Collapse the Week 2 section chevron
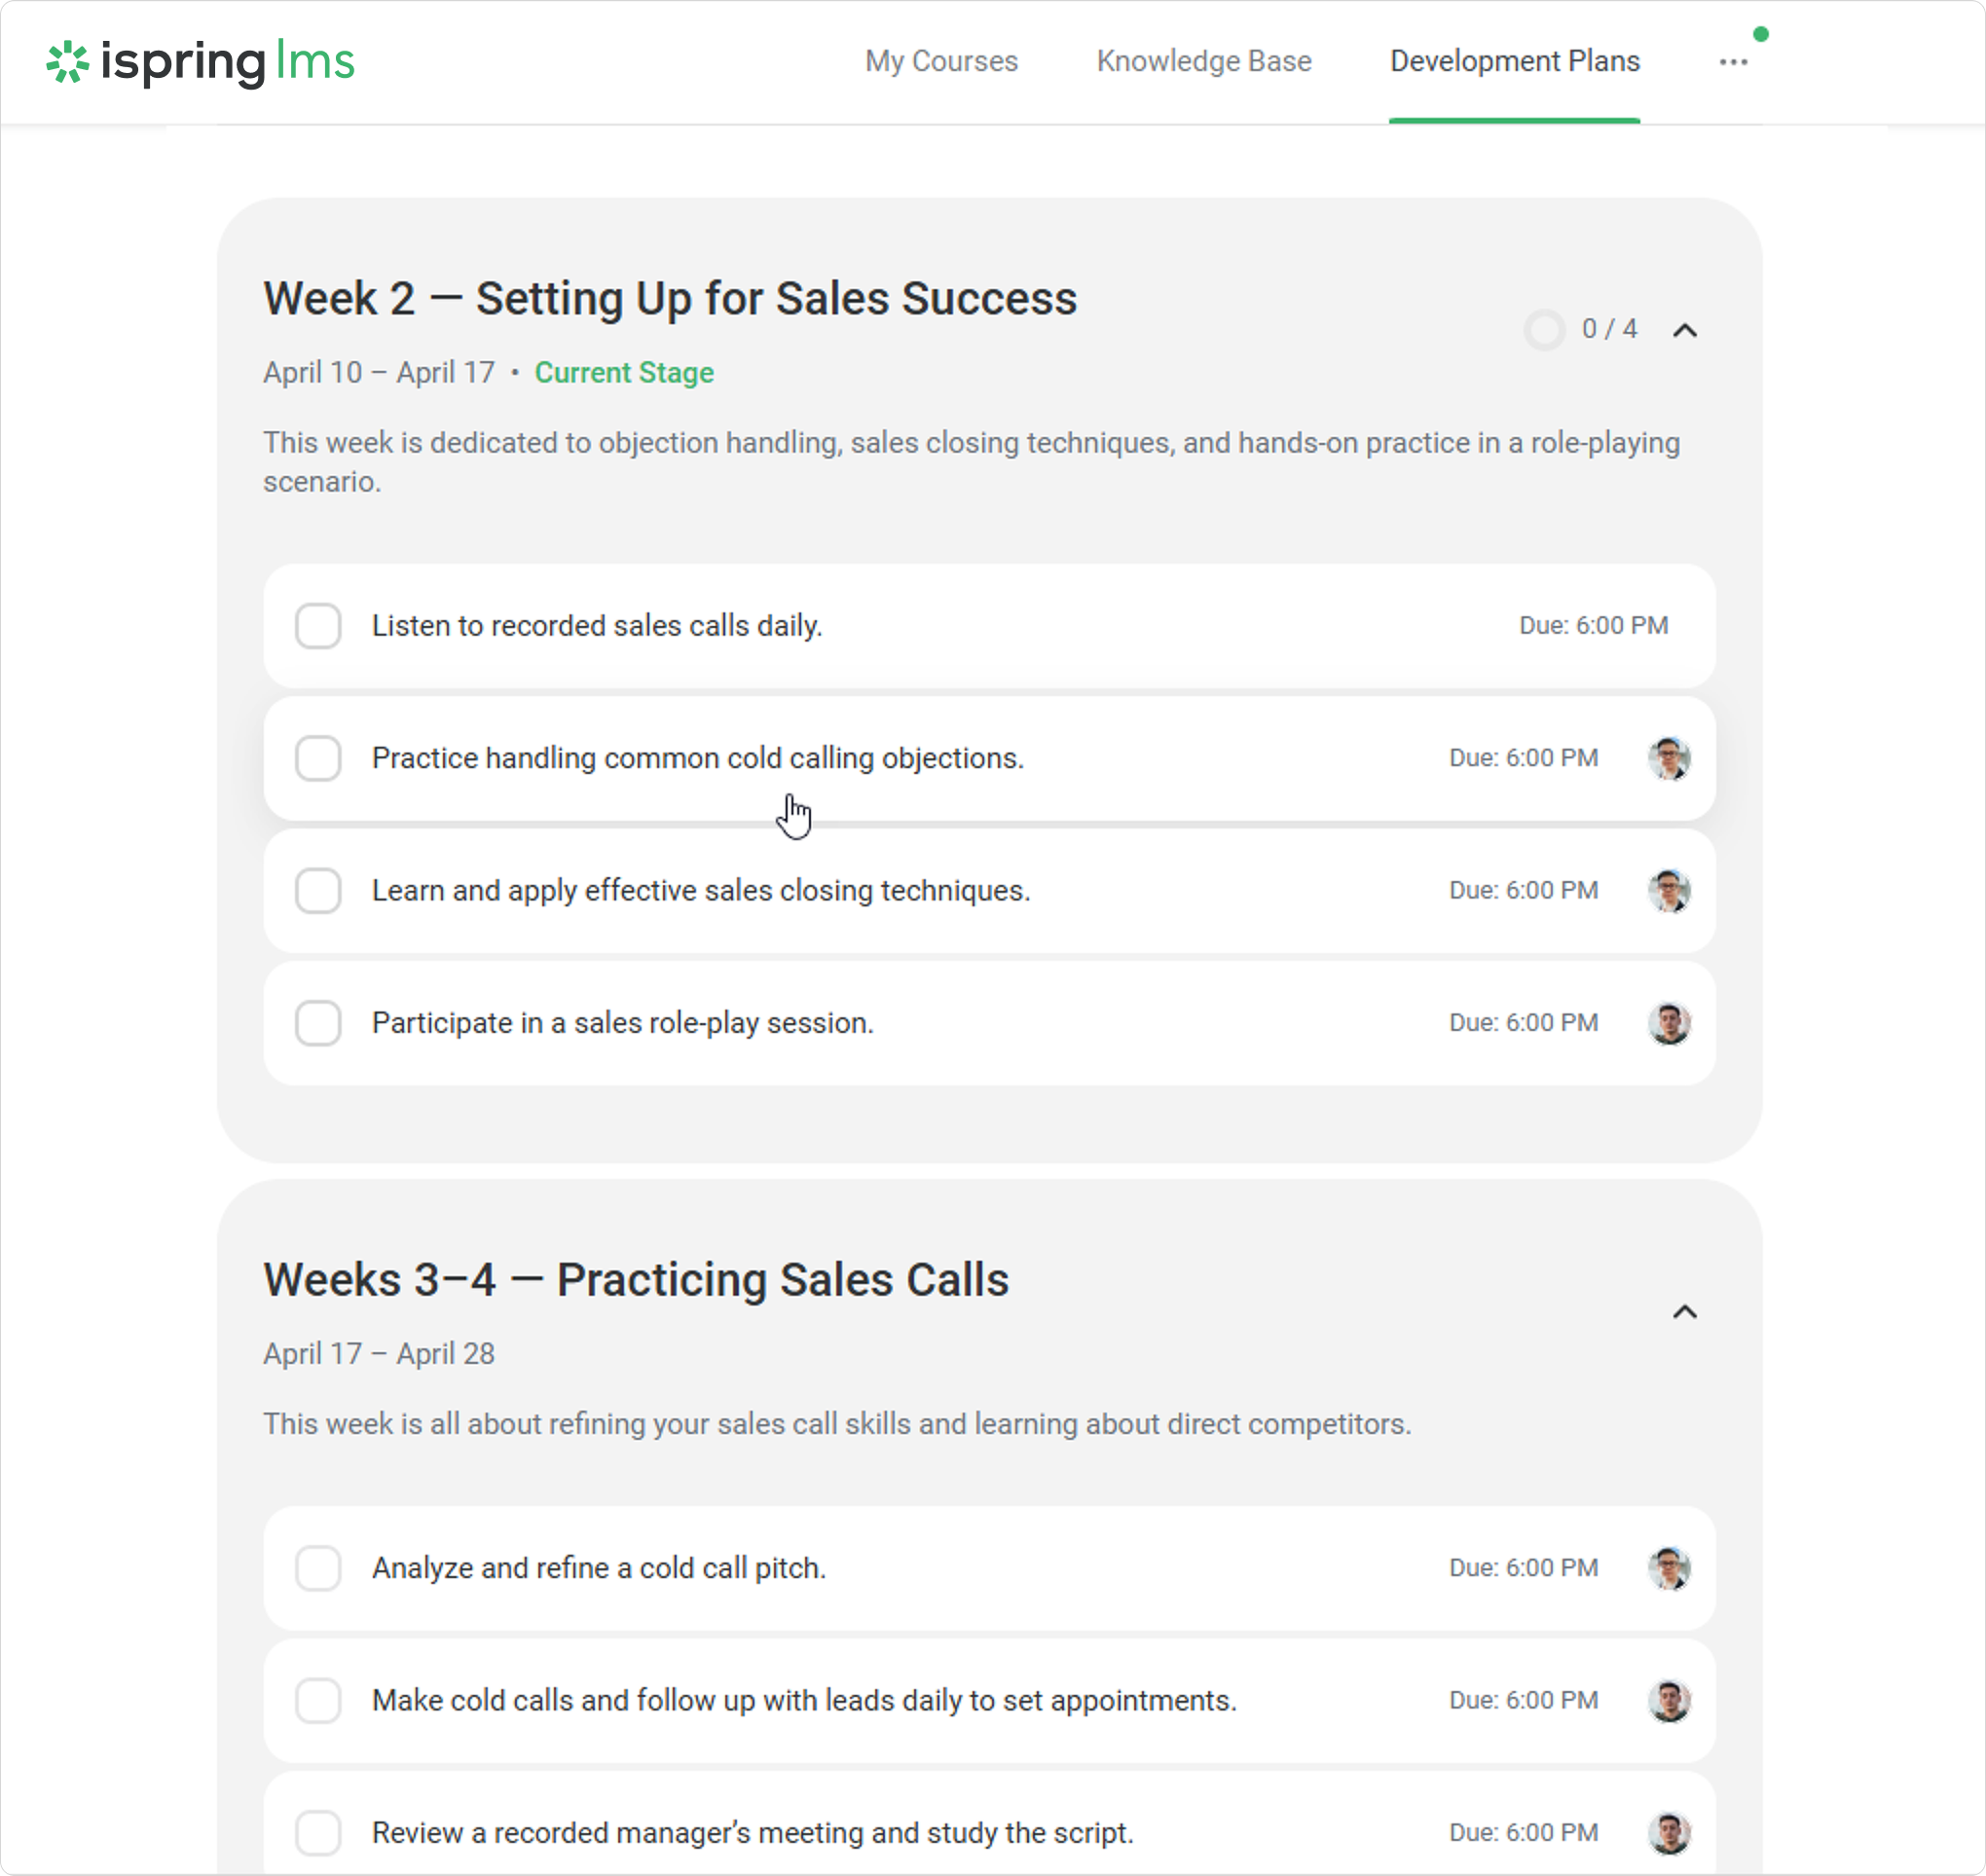This screenshot has width=1986, height=1876. click(x=1685, y=330)
